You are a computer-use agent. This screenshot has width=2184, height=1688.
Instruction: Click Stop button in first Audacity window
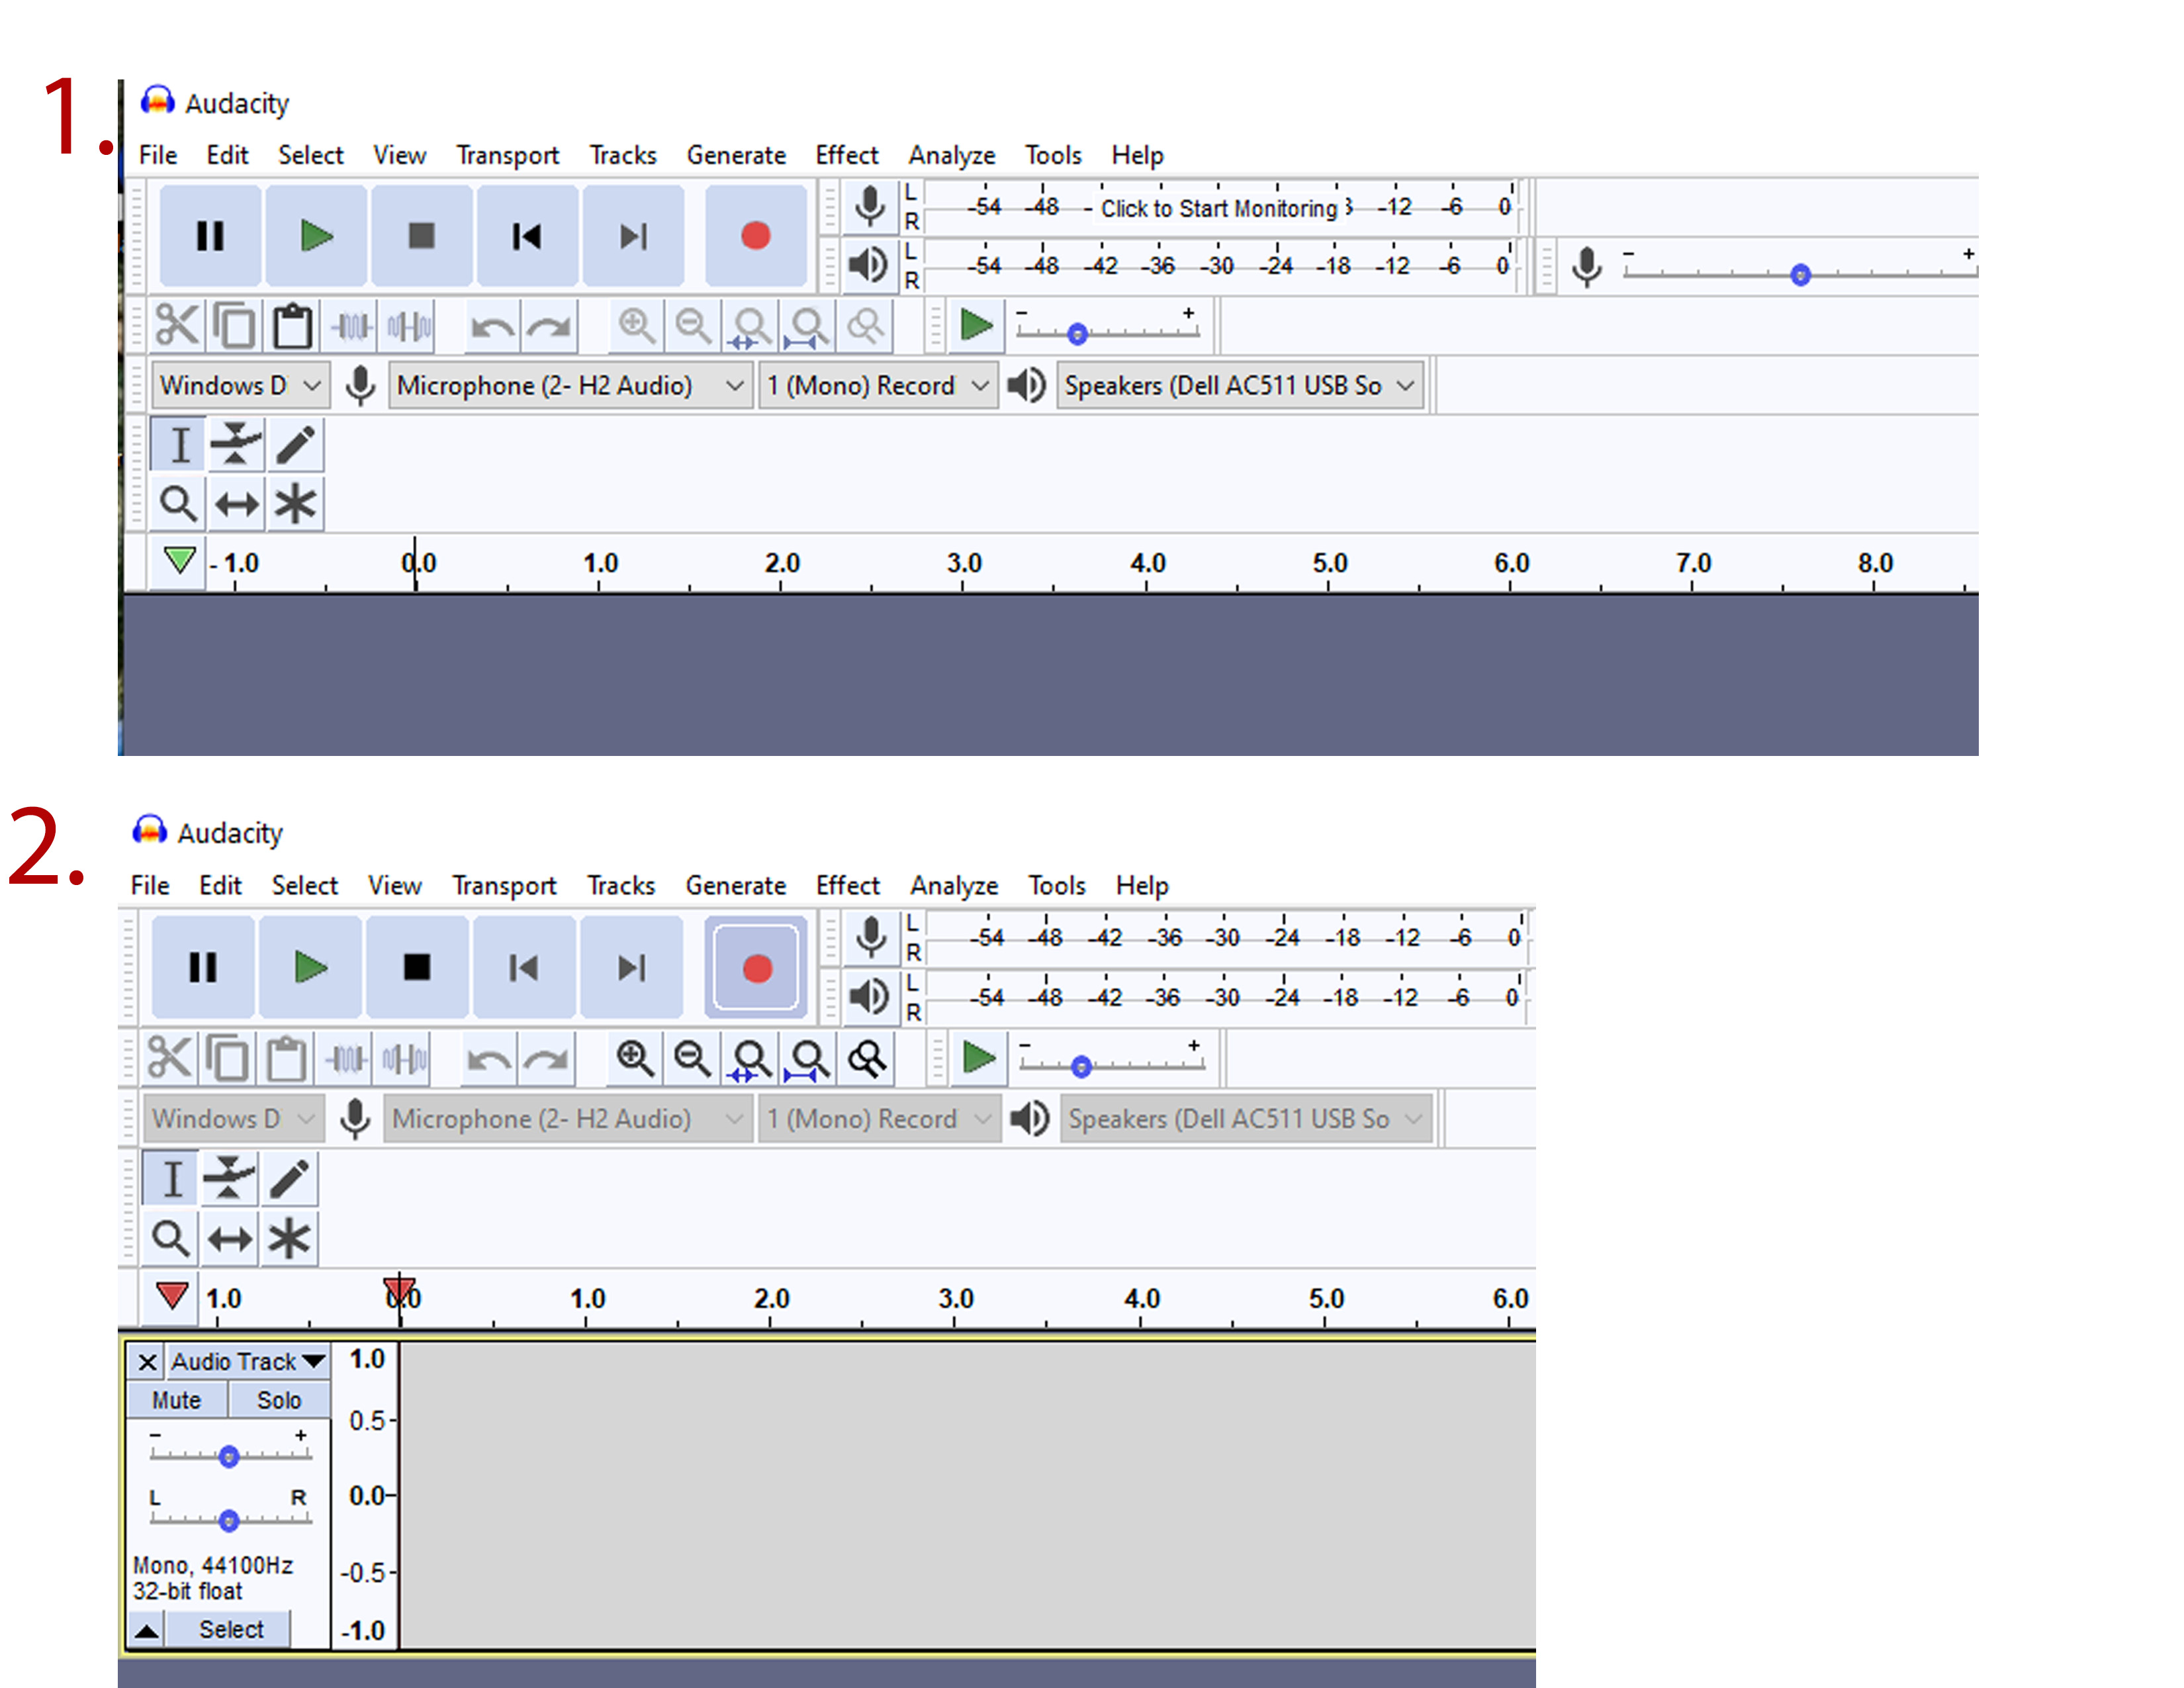(x=422, y=236)
